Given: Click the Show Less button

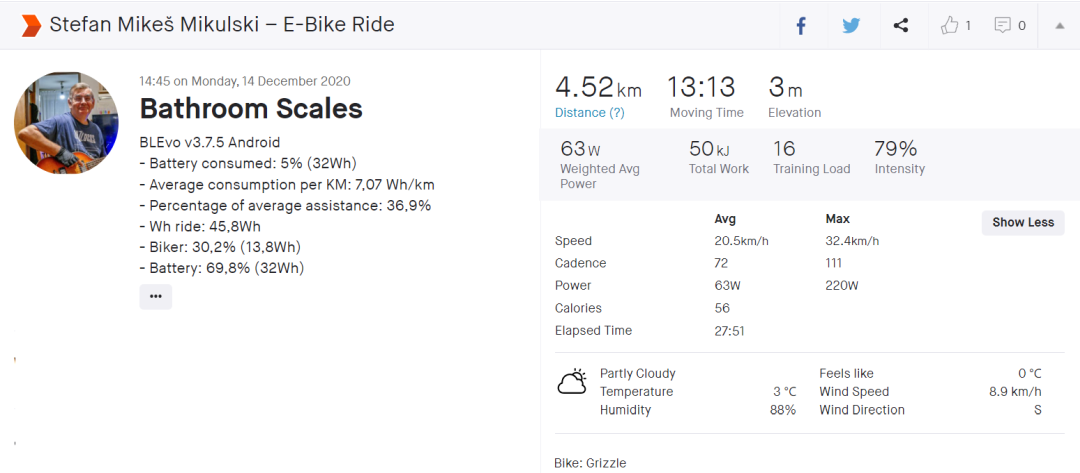Looking at the screenshot, I should tap(1022, 222).
